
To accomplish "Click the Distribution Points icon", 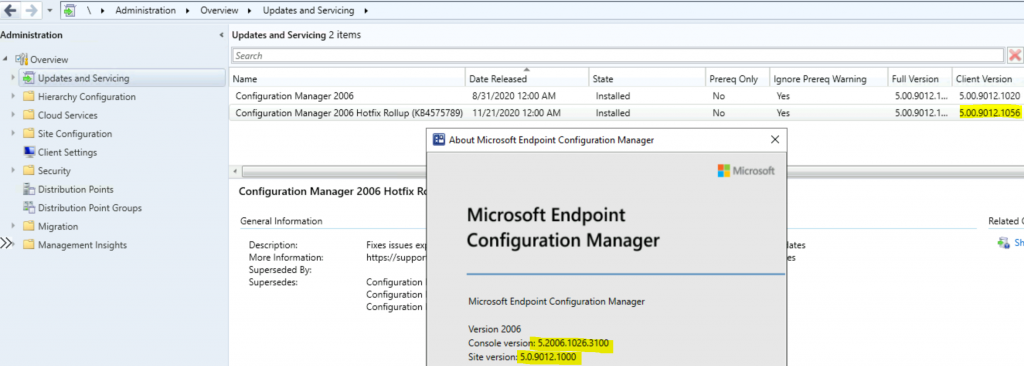I will (28, 190).
